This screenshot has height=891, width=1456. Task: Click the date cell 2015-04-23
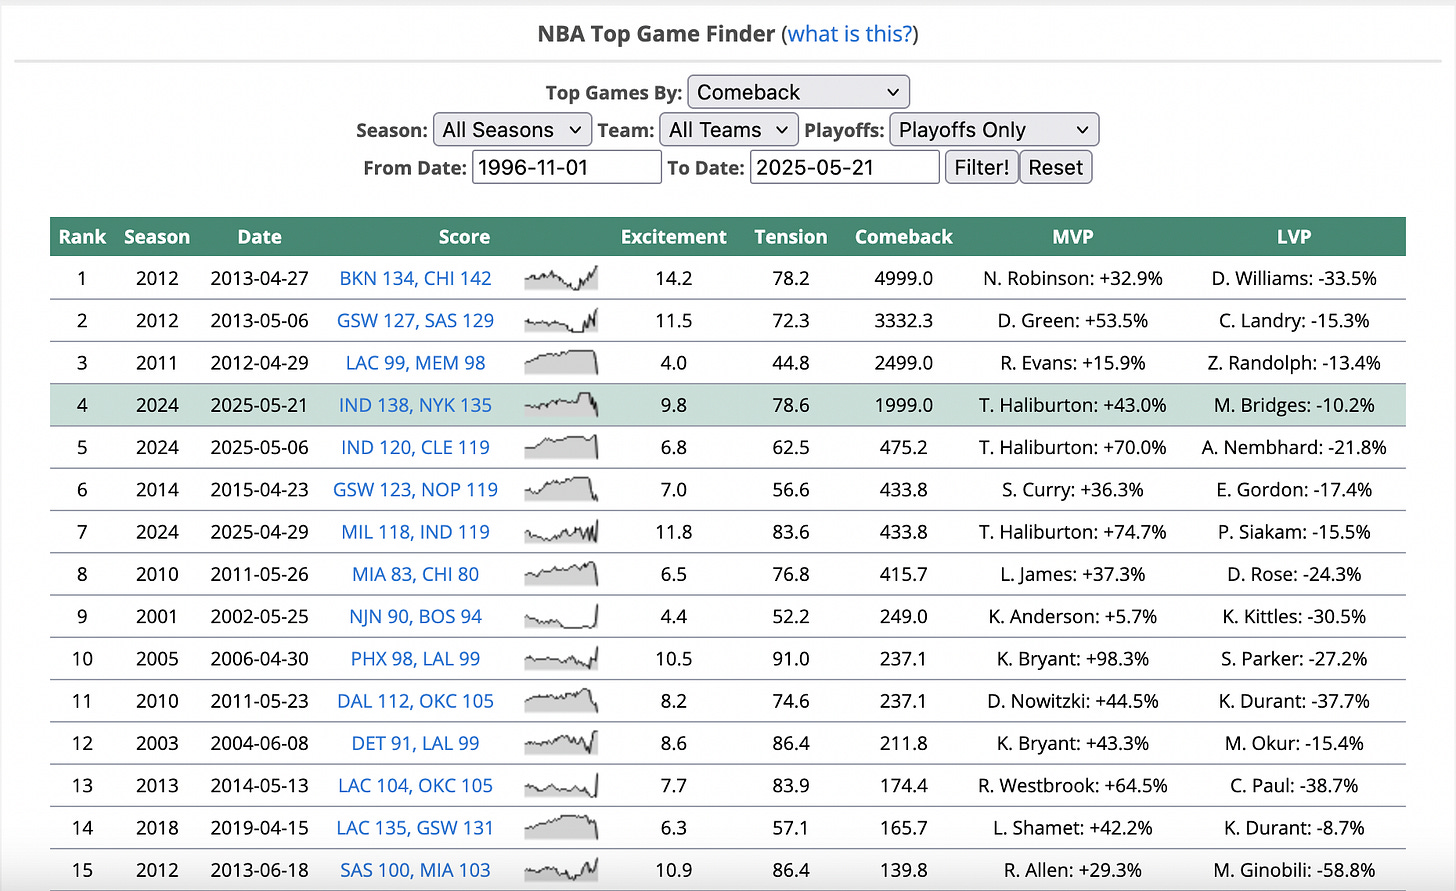259,490
